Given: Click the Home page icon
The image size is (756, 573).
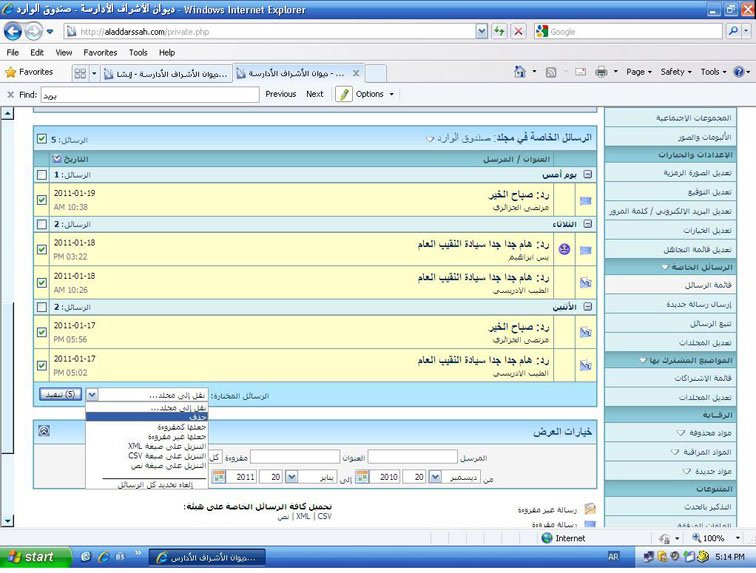Looking at the screenshot, I should click(x=520, y=72).
